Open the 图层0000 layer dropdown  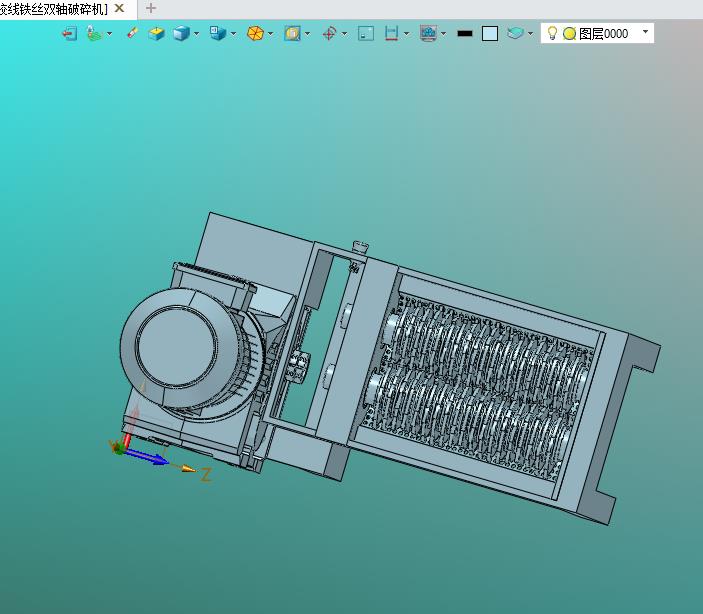pos(645,32)
